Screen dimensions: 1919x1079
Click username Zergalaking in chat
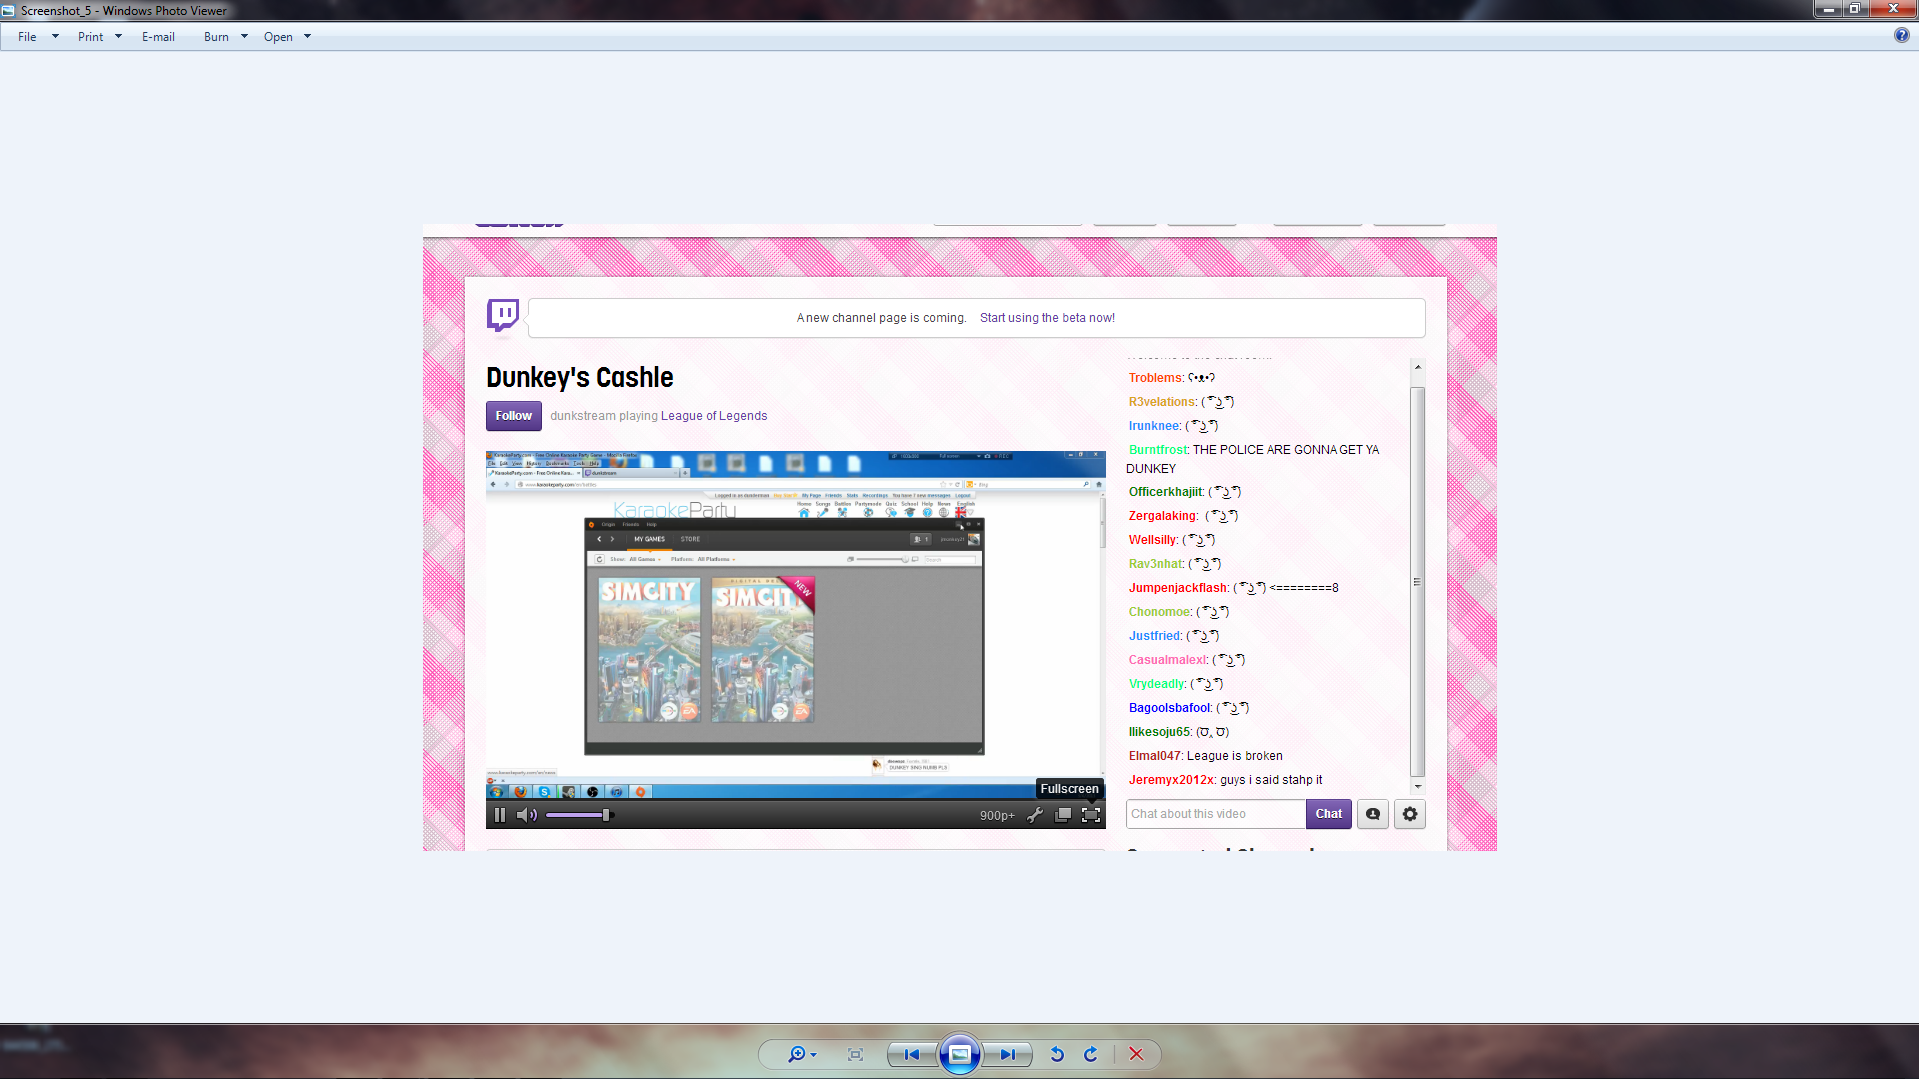click(1162, 516)
